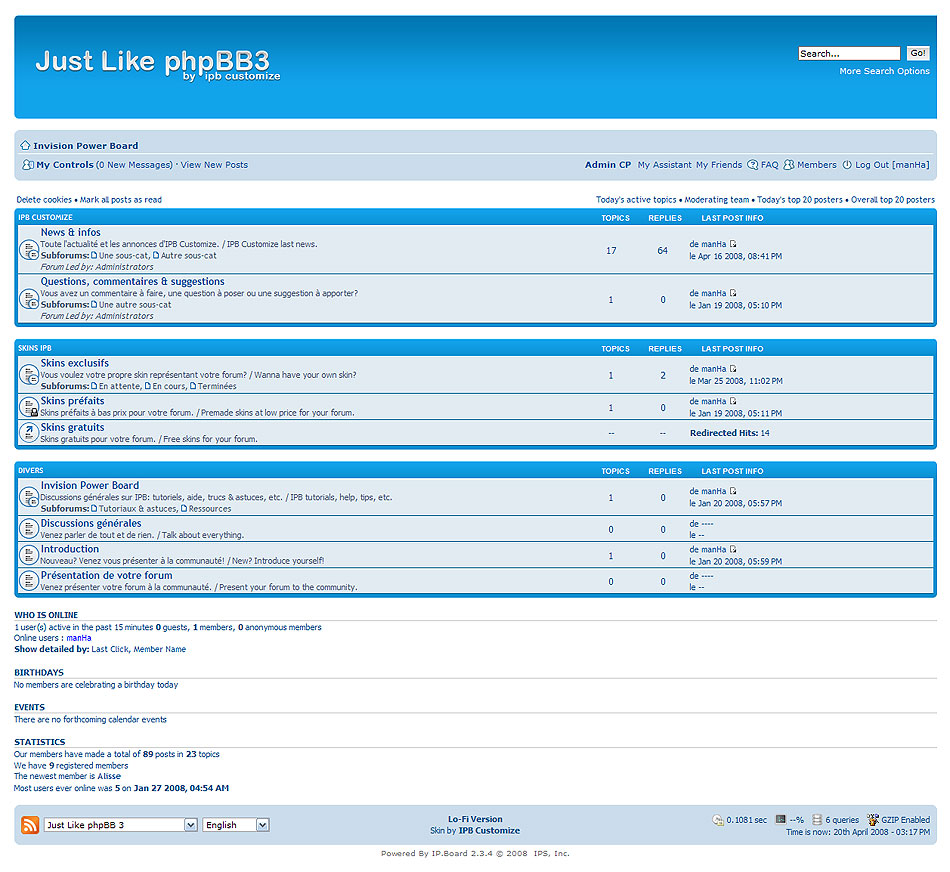Click the execution time stopwatch icon

[718, 820]
